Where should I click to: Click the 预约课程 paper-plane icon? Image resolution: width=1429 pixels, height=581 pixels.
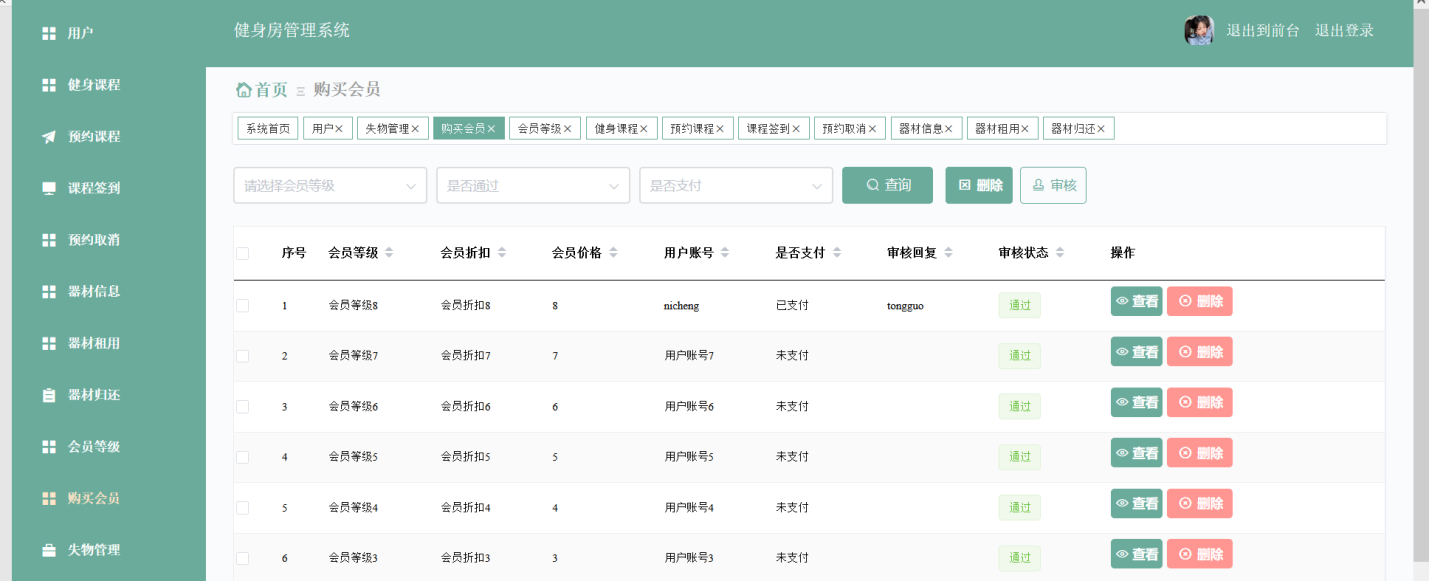pyautogui.click(x=49, y=137)
